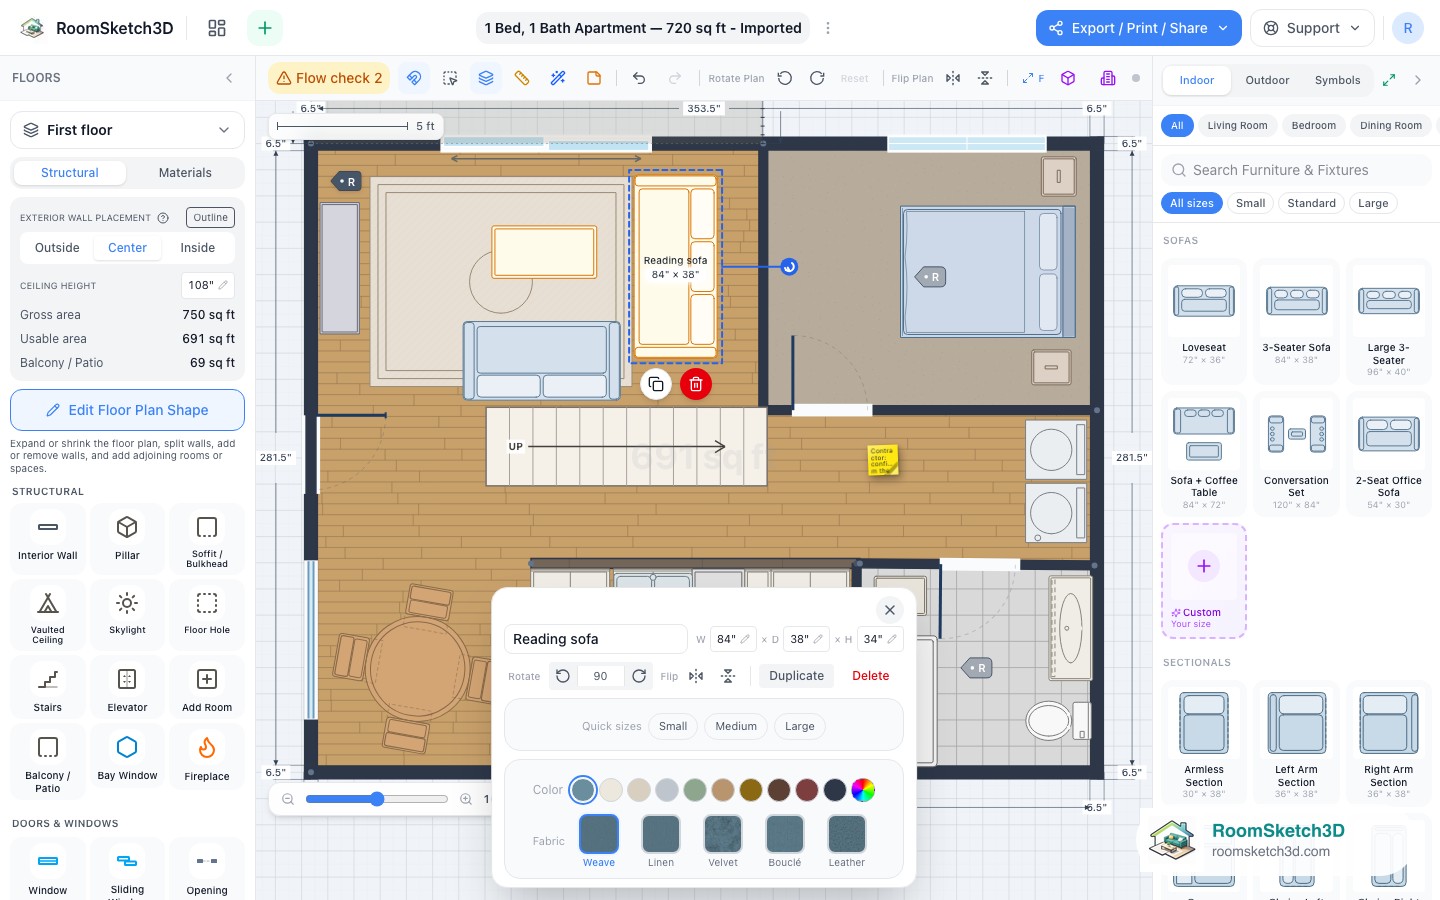Click Delete in the sofa properties
Viewport: 1440px width, 900px height.
870,676
